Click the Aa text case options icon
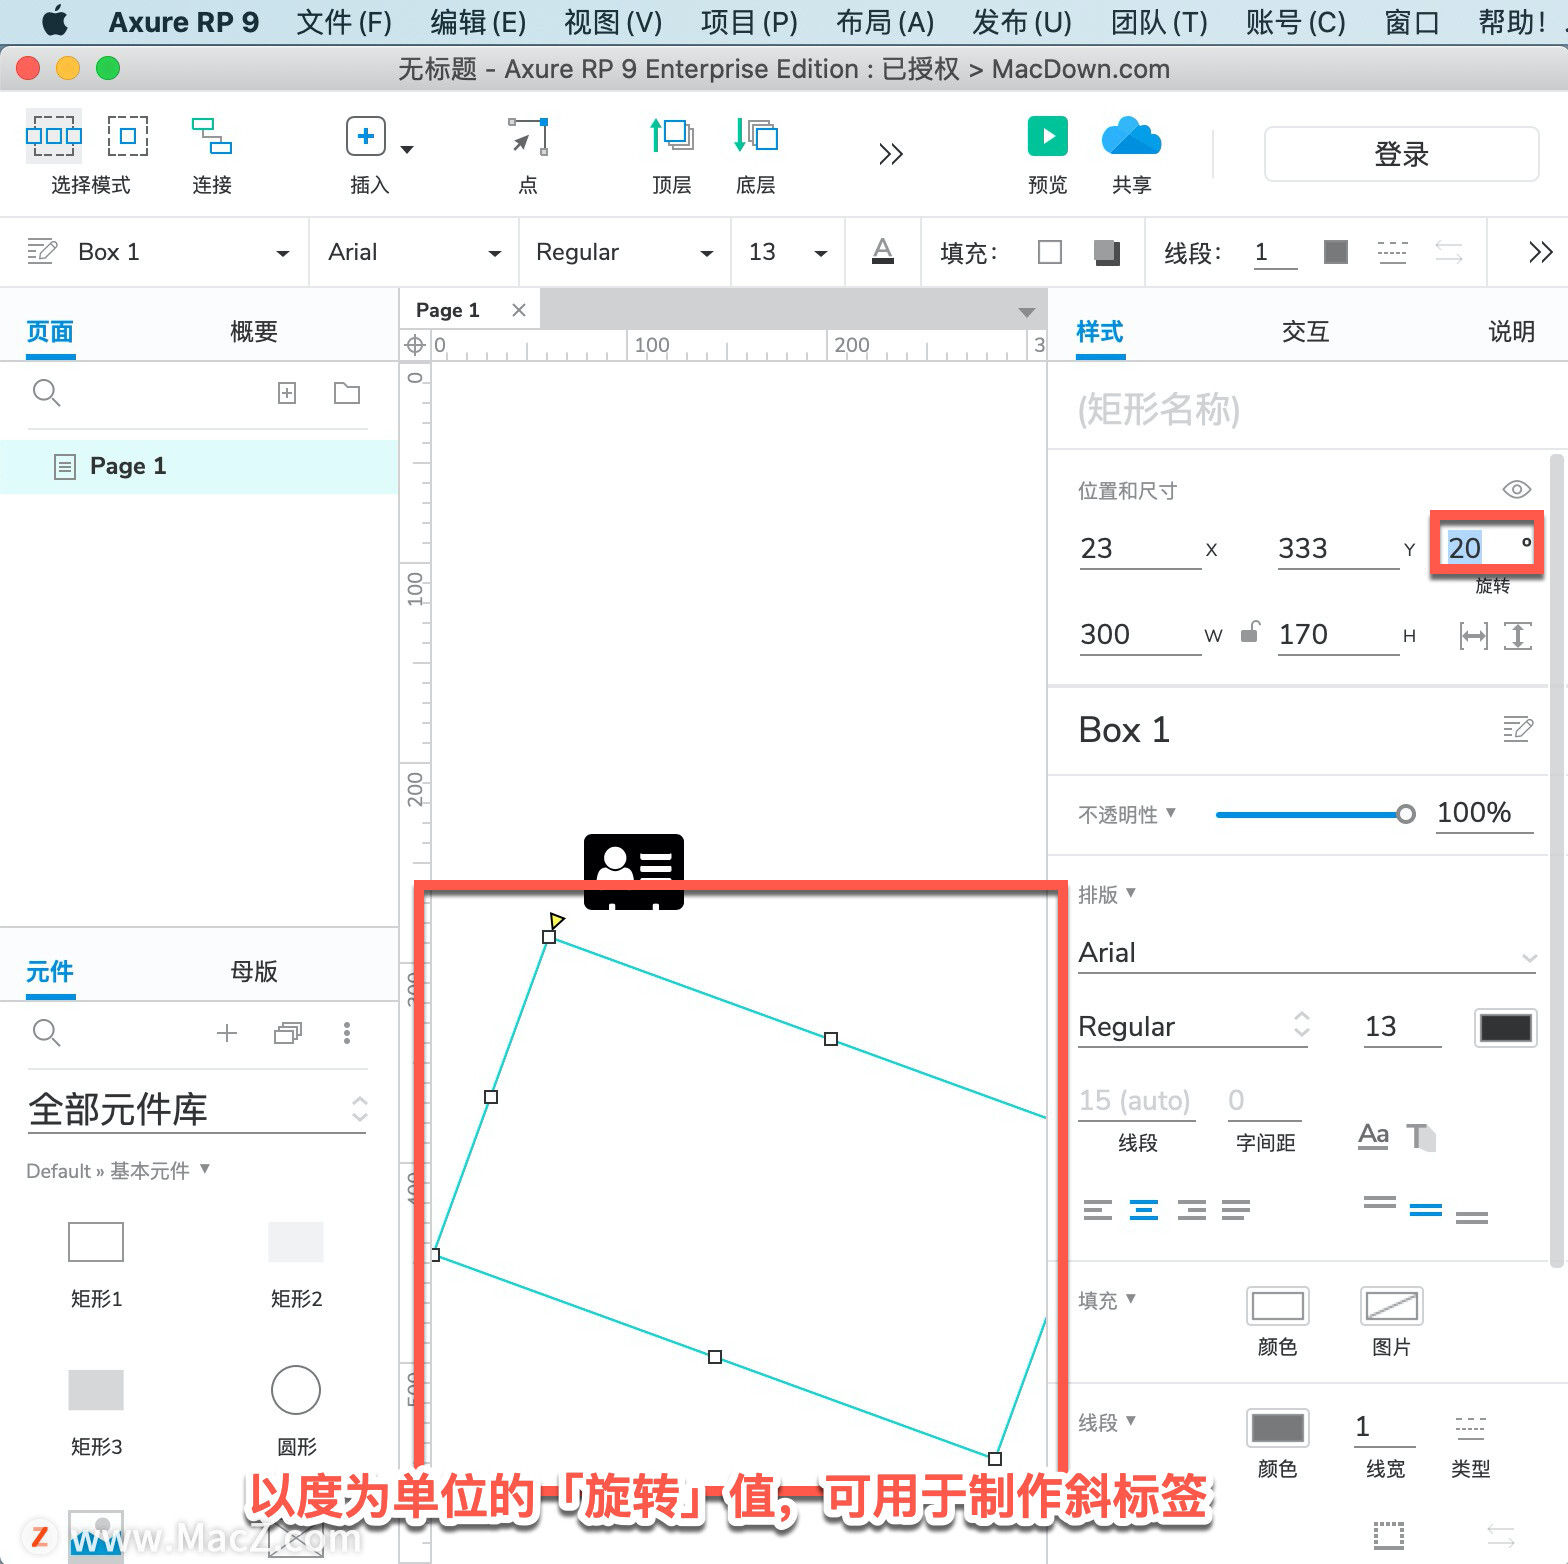 coord(1374,1136)
